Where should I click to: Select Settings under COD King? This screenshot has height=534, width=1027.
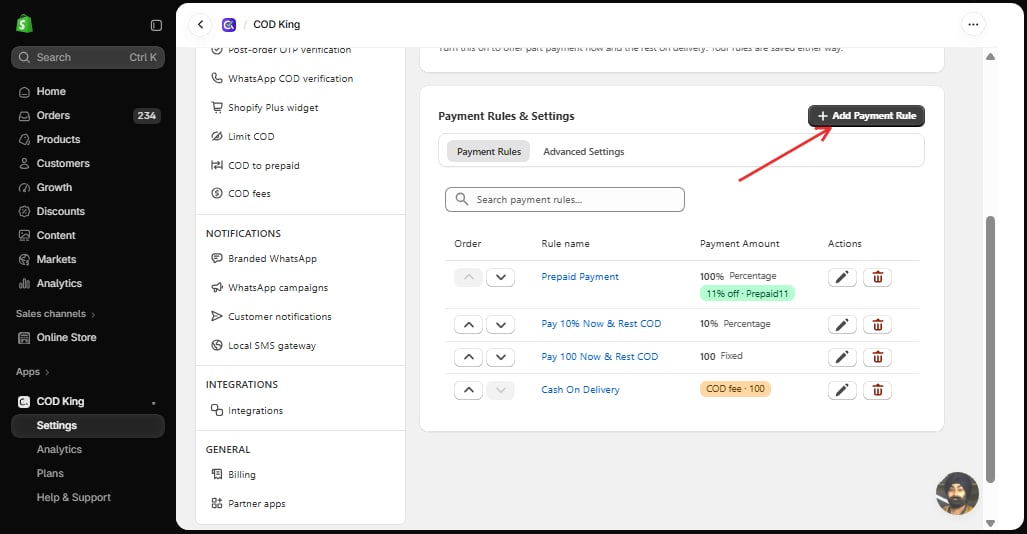pyautogui.click(x=88, y=425)
